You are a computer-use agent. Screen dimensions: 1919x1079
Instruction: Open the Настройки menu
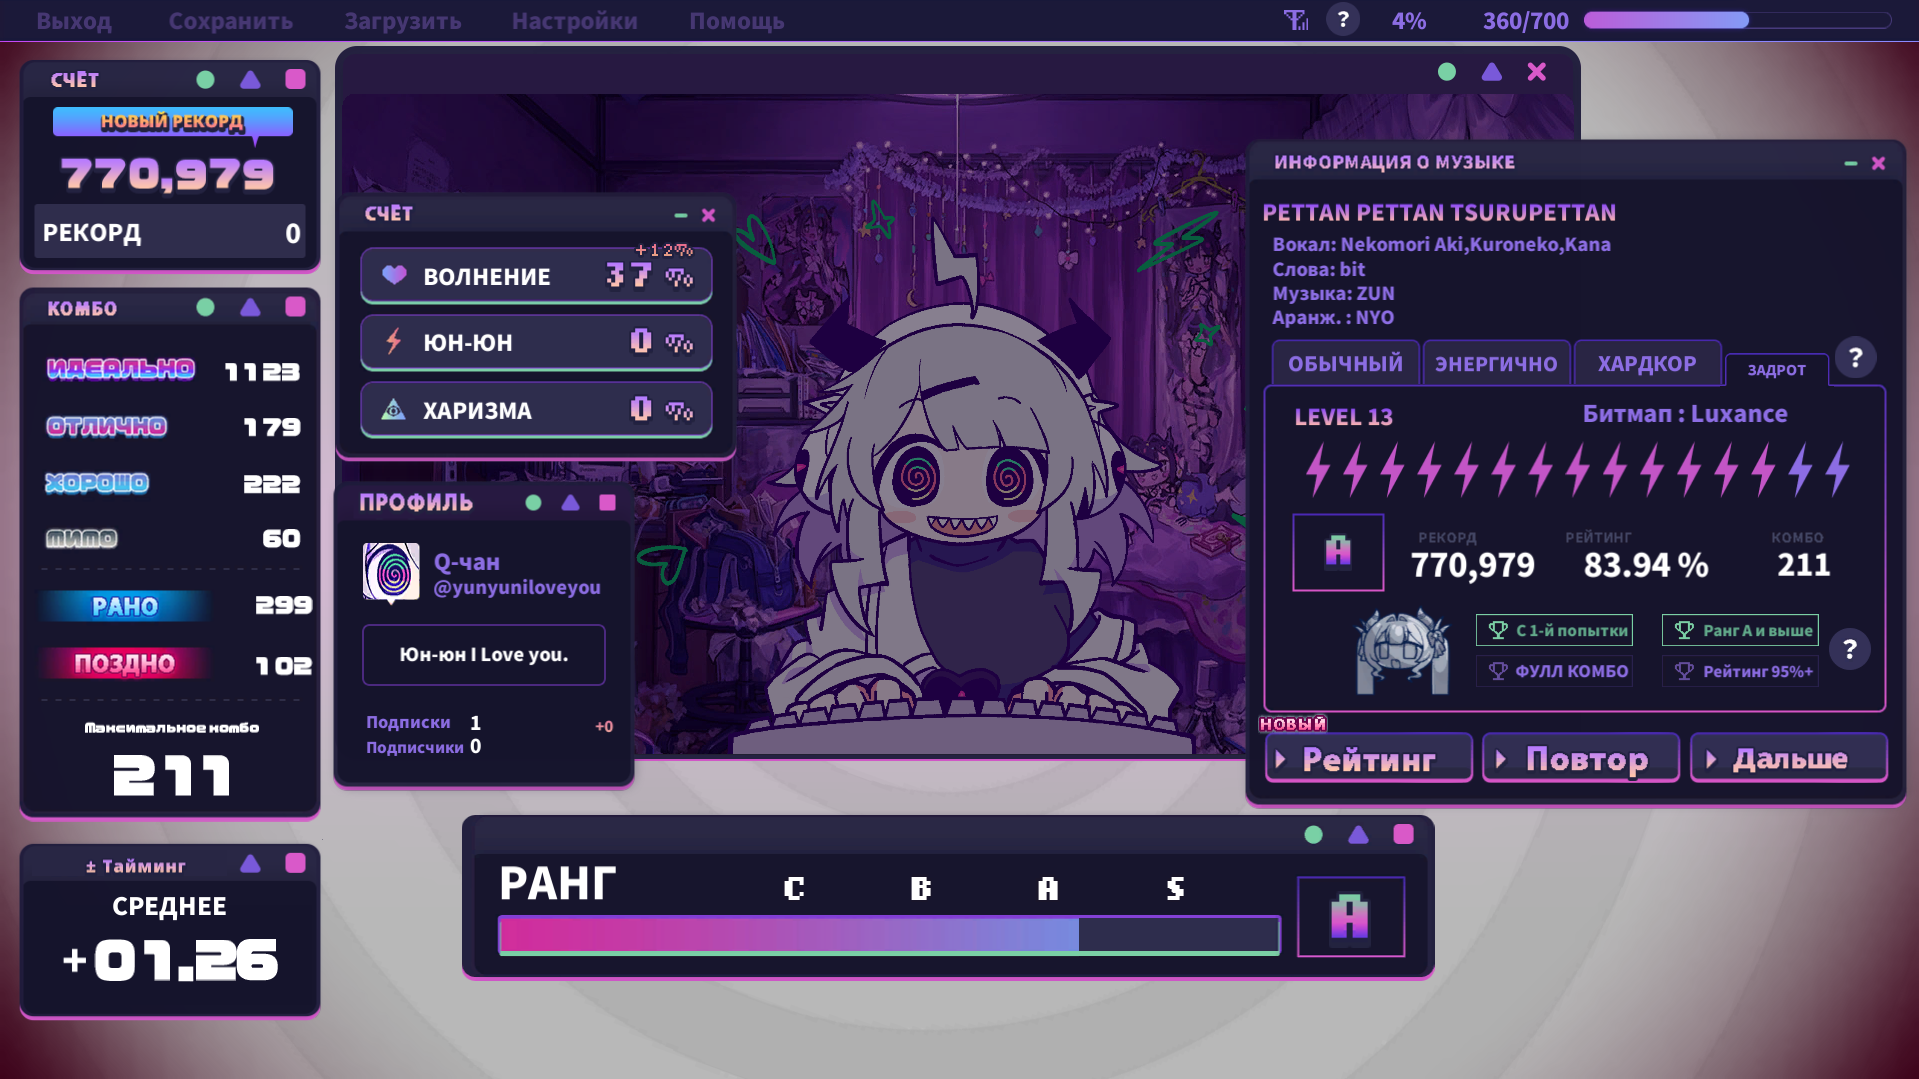click(574, 21)
